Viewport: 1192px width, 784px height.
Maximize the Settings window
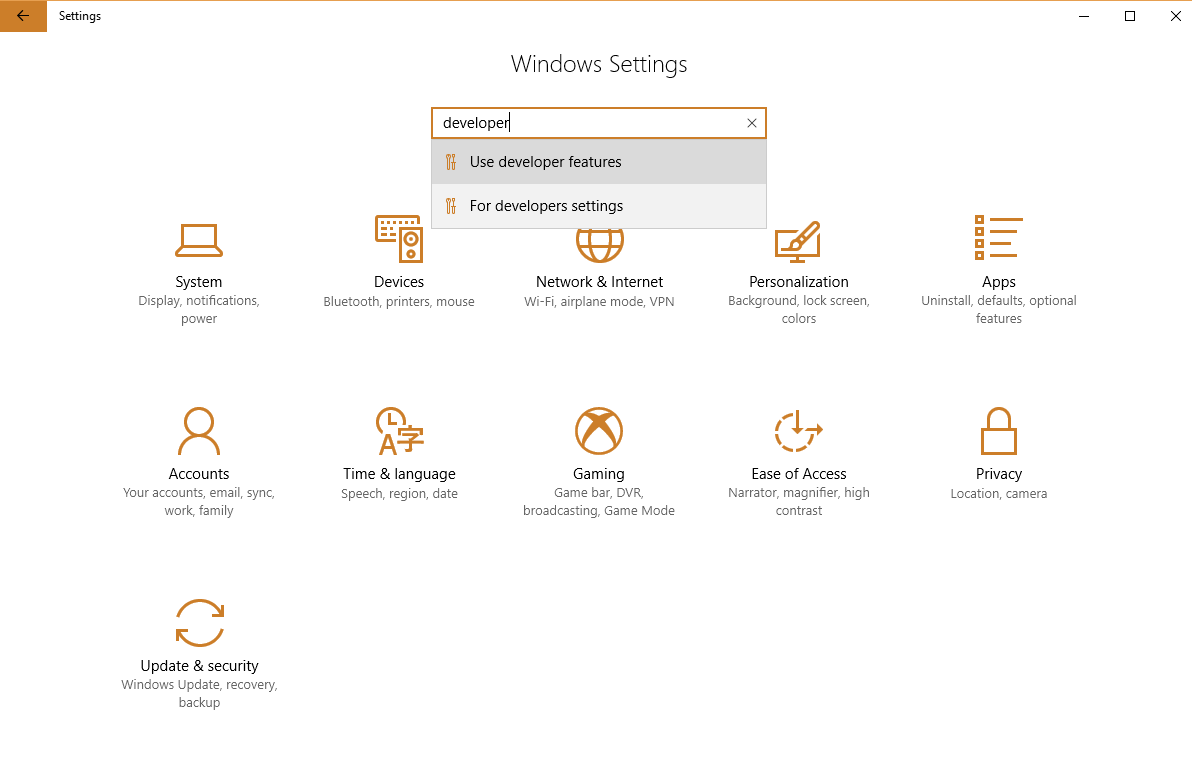(1130, 16)
